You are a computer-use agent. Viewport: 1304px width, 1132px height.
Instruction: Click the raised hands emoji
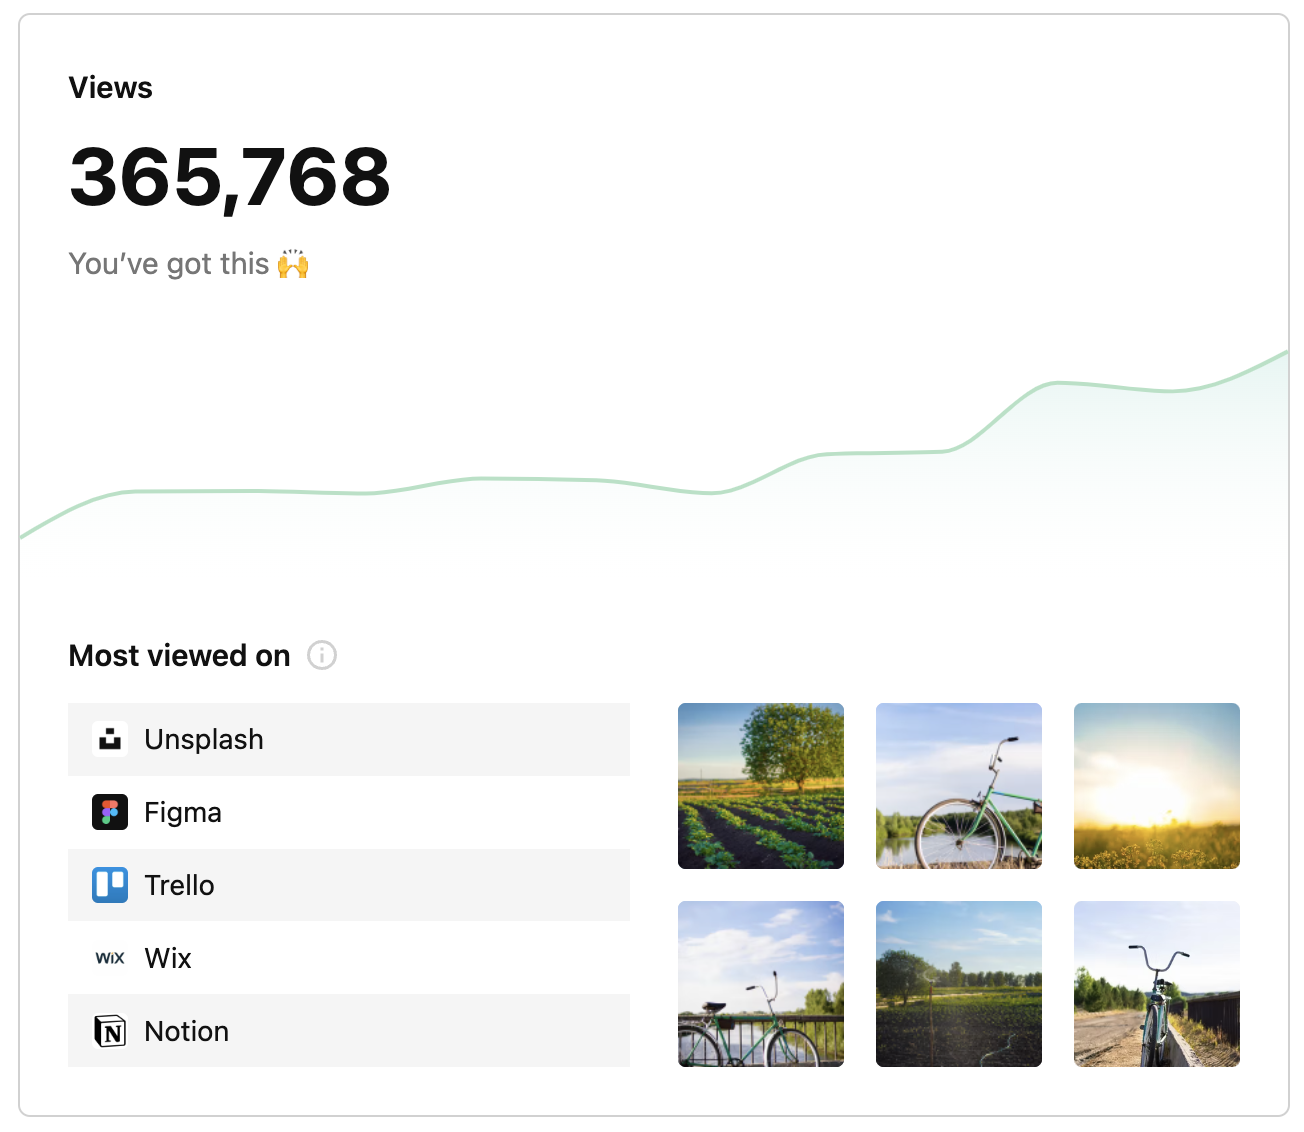(x=293, y=264)
